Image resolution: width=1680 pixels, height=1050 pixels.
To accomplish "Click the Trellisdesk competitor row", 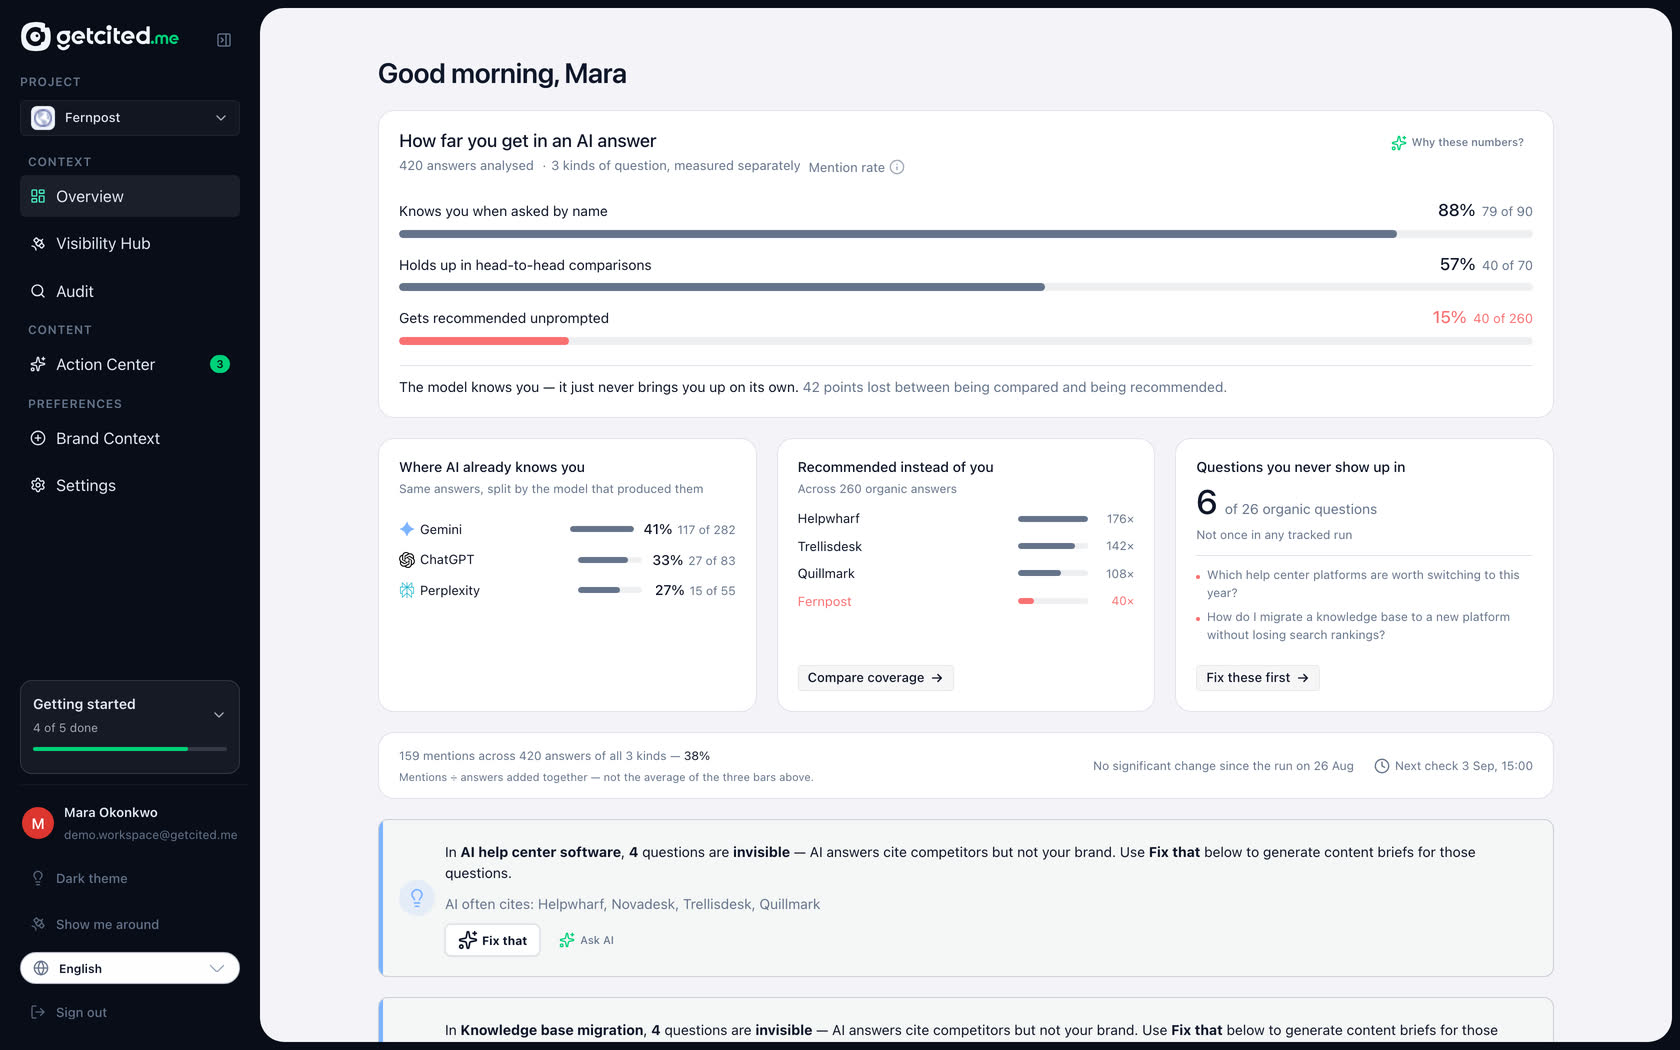I will click(x=965, y=546).
